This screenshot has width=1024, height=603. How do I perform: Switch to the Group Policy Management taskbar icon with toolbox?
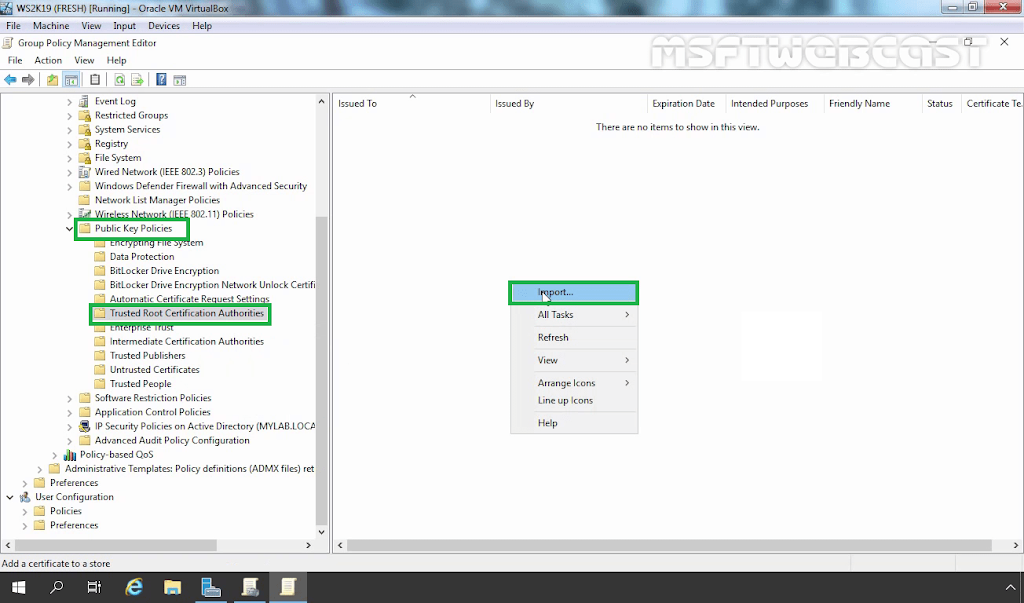[x=249, y=587]
